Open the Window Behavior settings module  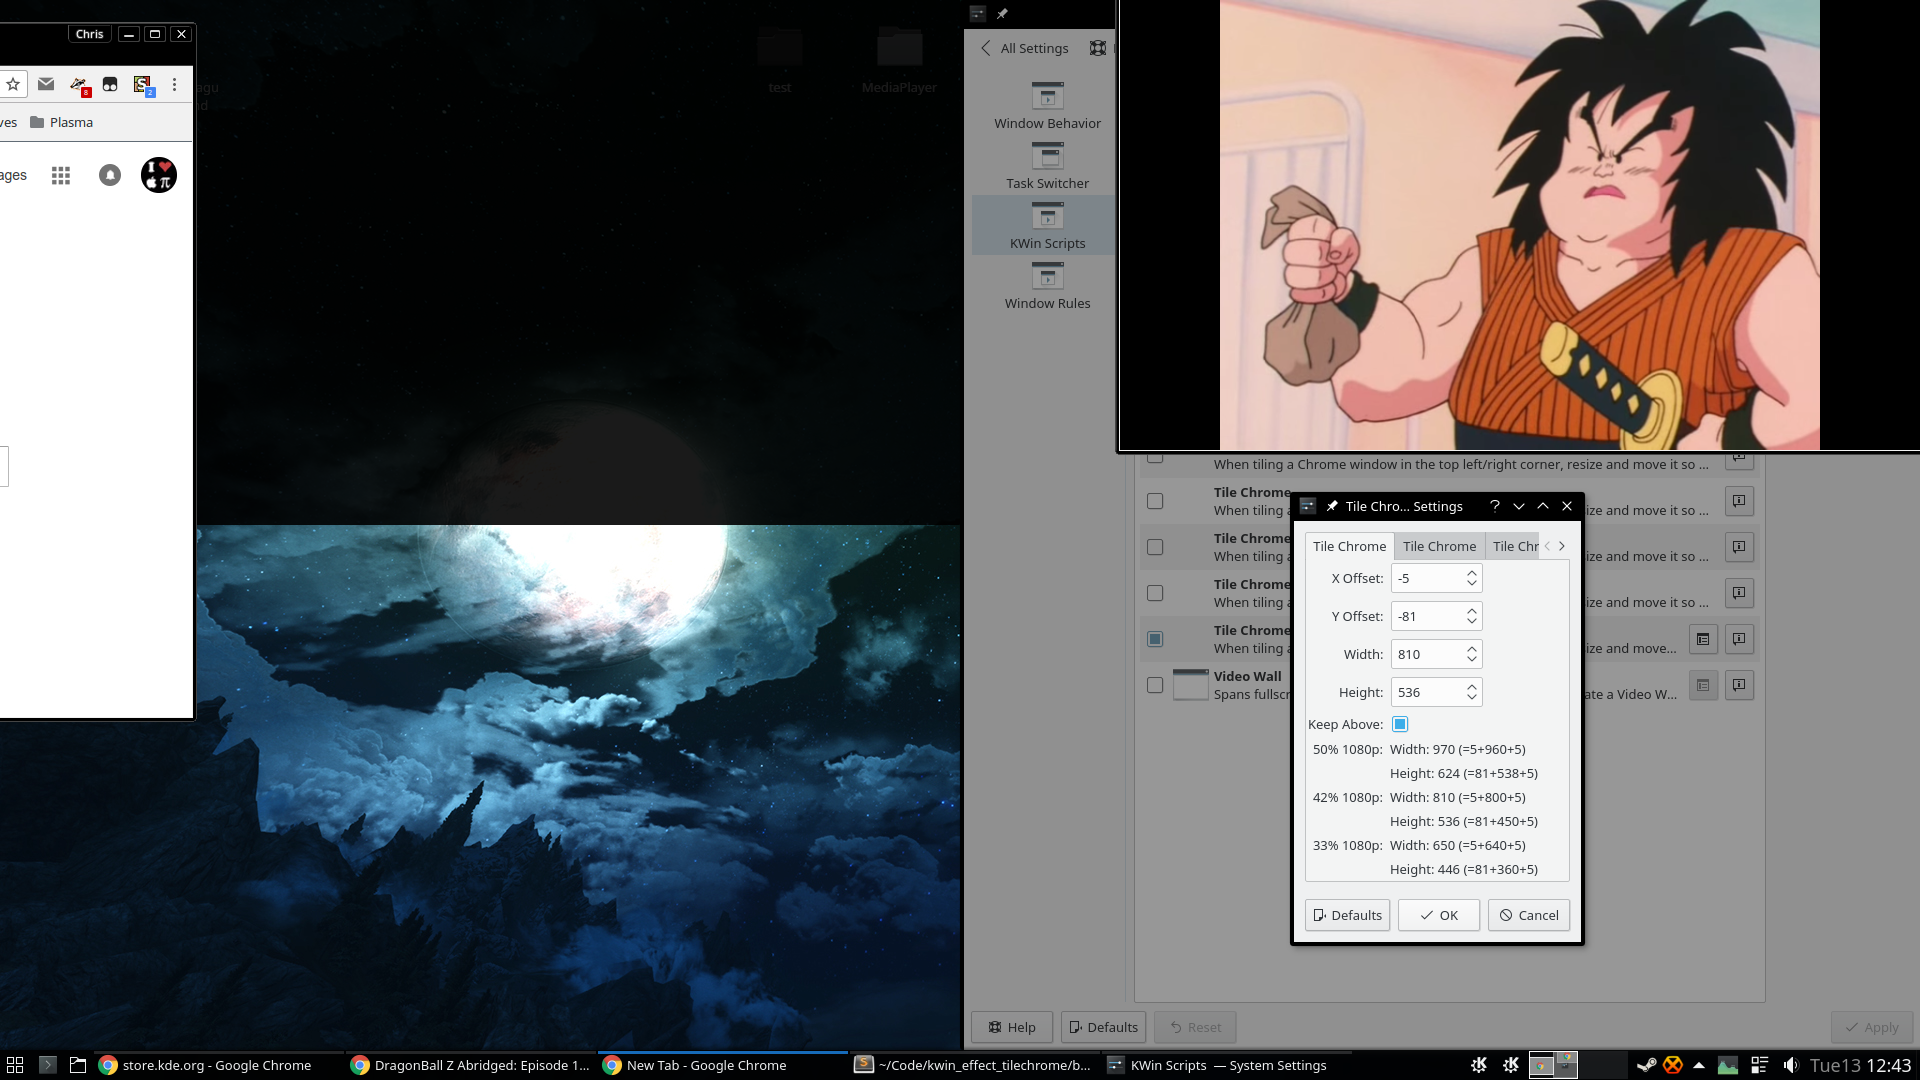1047,106
